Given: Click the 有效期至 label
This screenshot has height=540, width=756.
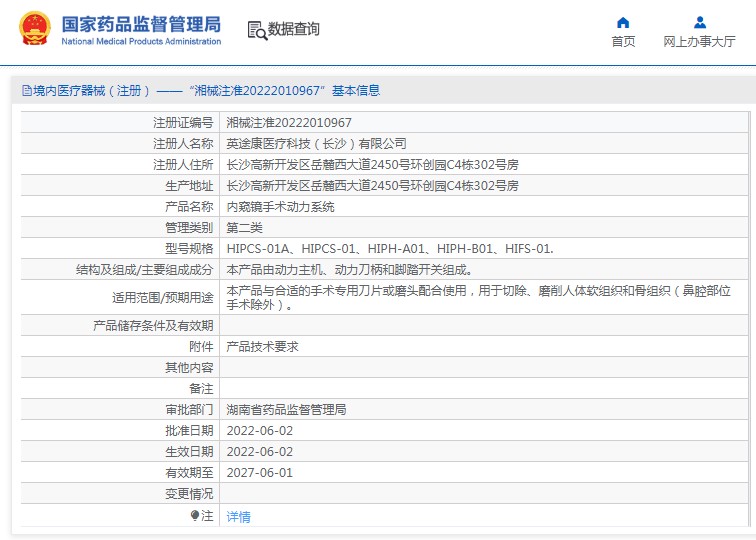Looking at the screenshot, I should click(189, 472).
